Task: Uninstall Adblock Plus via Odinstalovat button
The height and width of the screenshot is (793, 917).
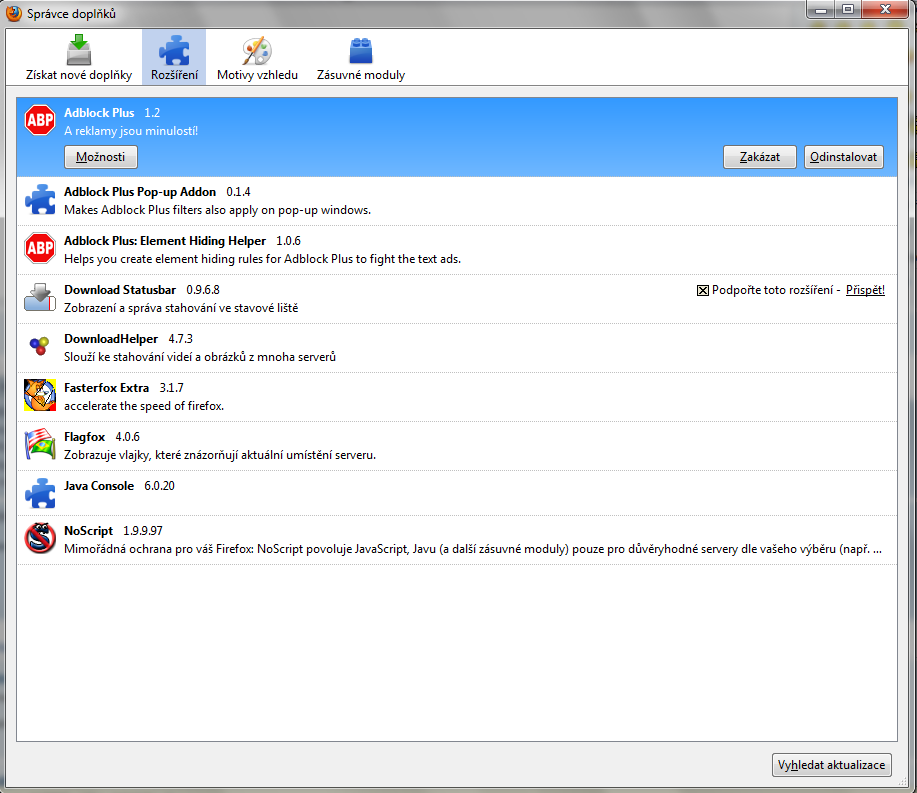Action: point(843,157)
